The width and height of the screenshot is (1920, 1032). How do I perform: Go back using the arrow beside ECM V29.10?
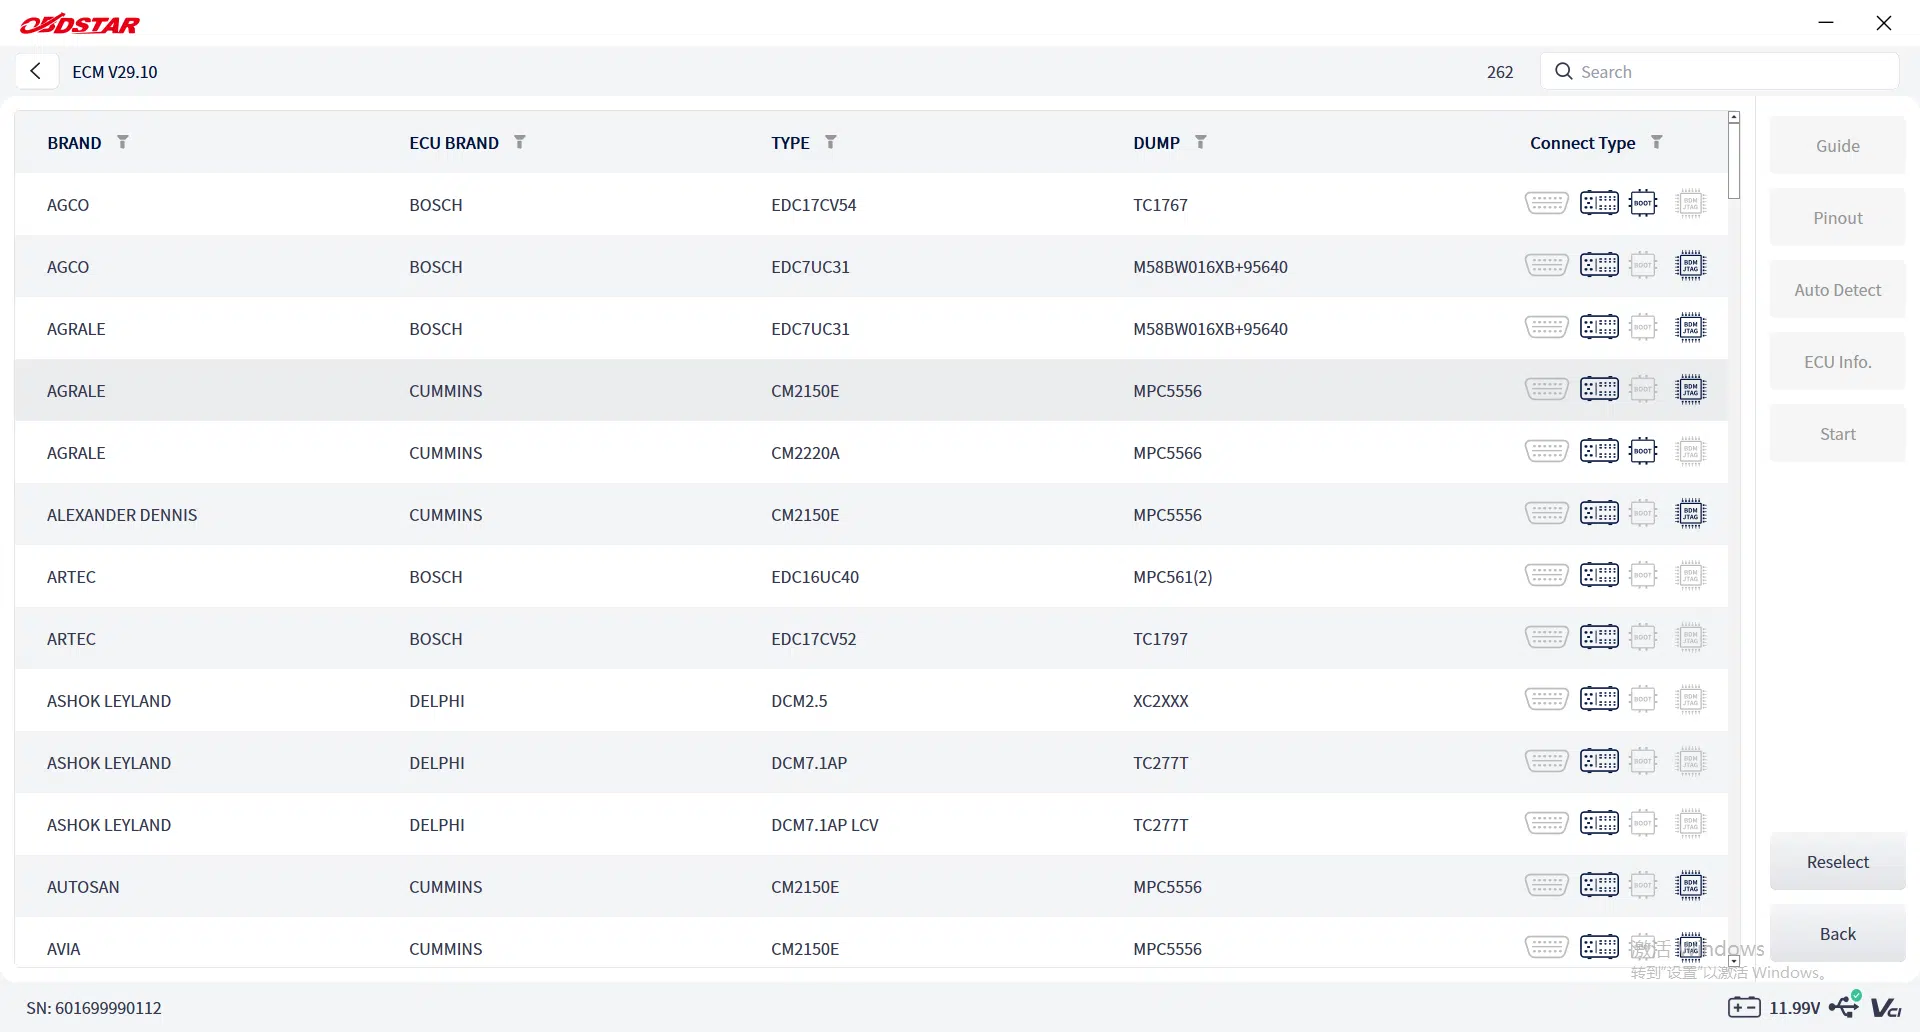(36, 71)
